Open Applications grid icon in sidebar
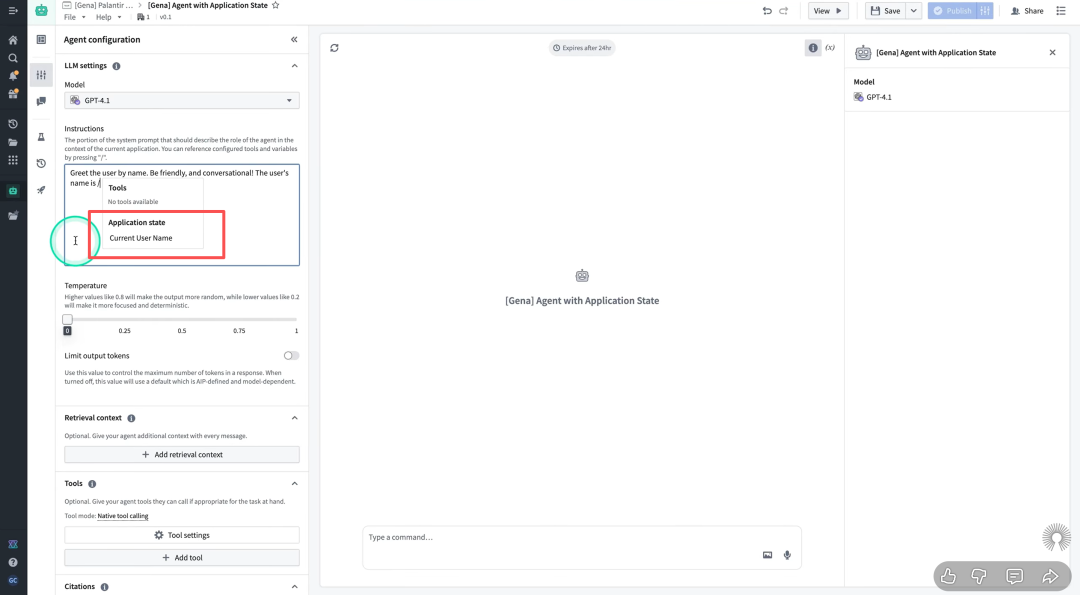 tap(12, 160)
